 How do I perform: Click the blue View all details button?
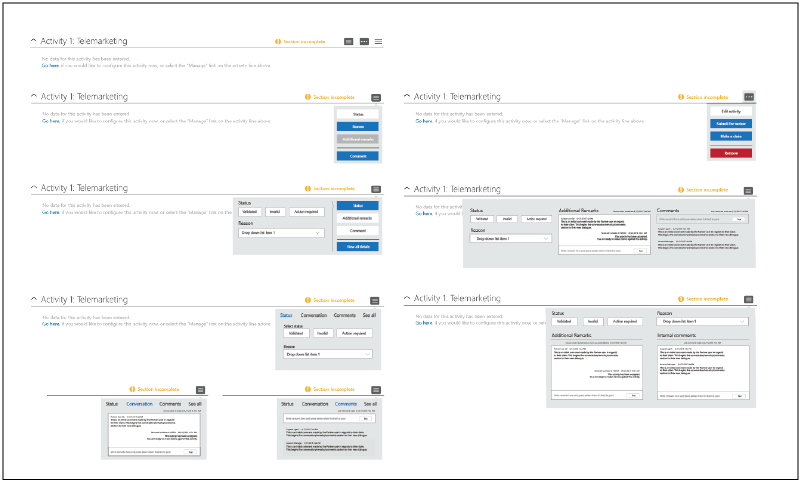tap(357, 245)
